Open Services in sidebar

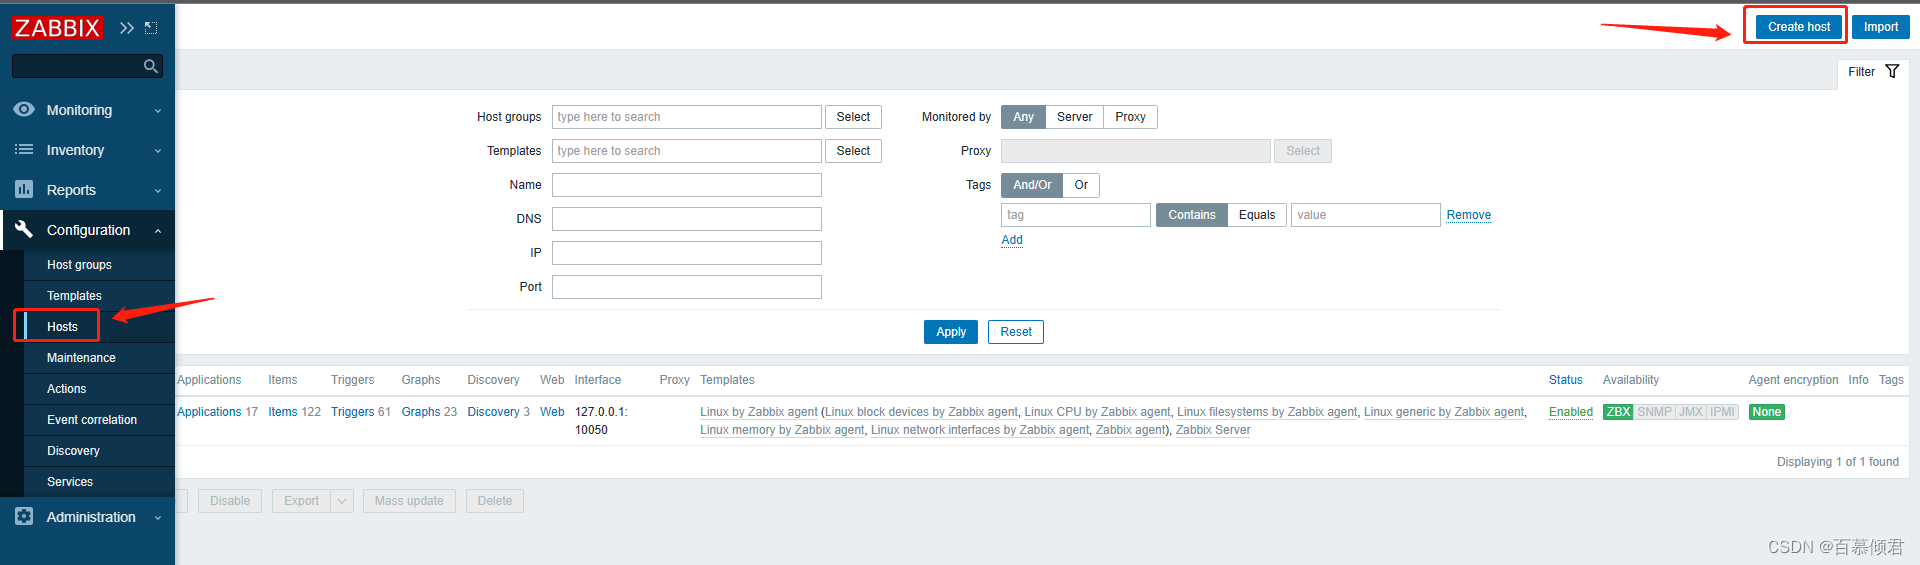tap(70, 482)
